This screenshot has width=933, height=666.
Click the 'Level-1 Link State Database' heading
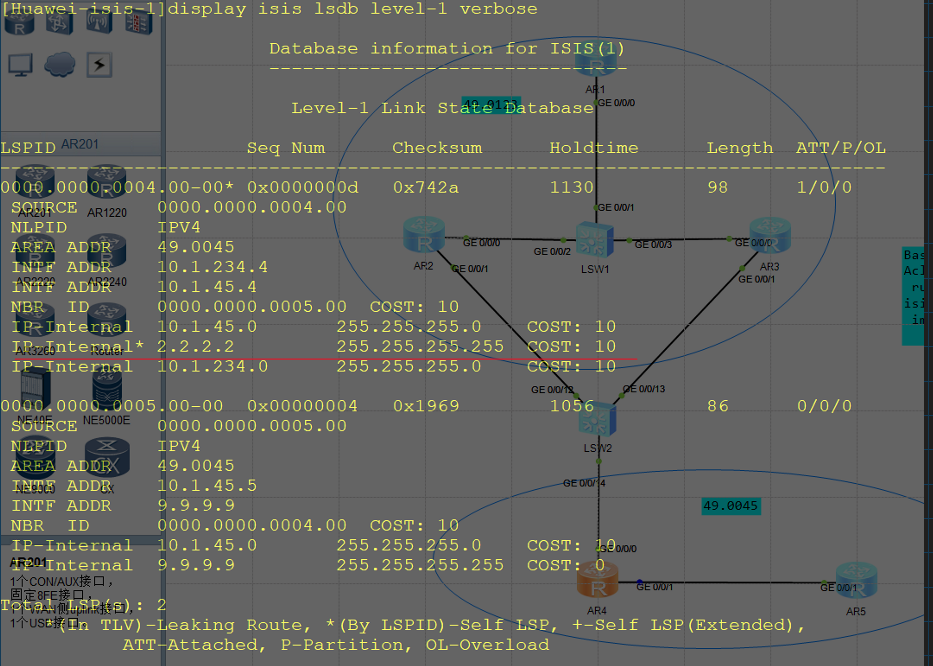pos(442,108)
